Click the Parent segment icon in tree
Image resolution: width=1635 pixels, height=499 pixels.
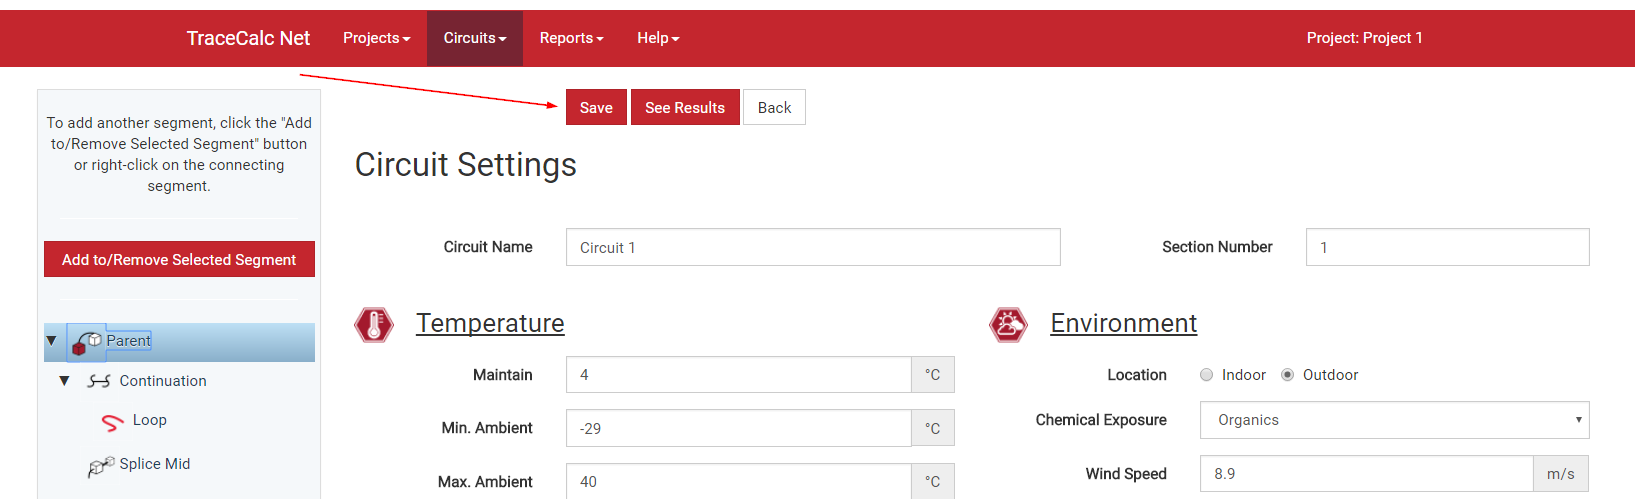pos(86,343)
